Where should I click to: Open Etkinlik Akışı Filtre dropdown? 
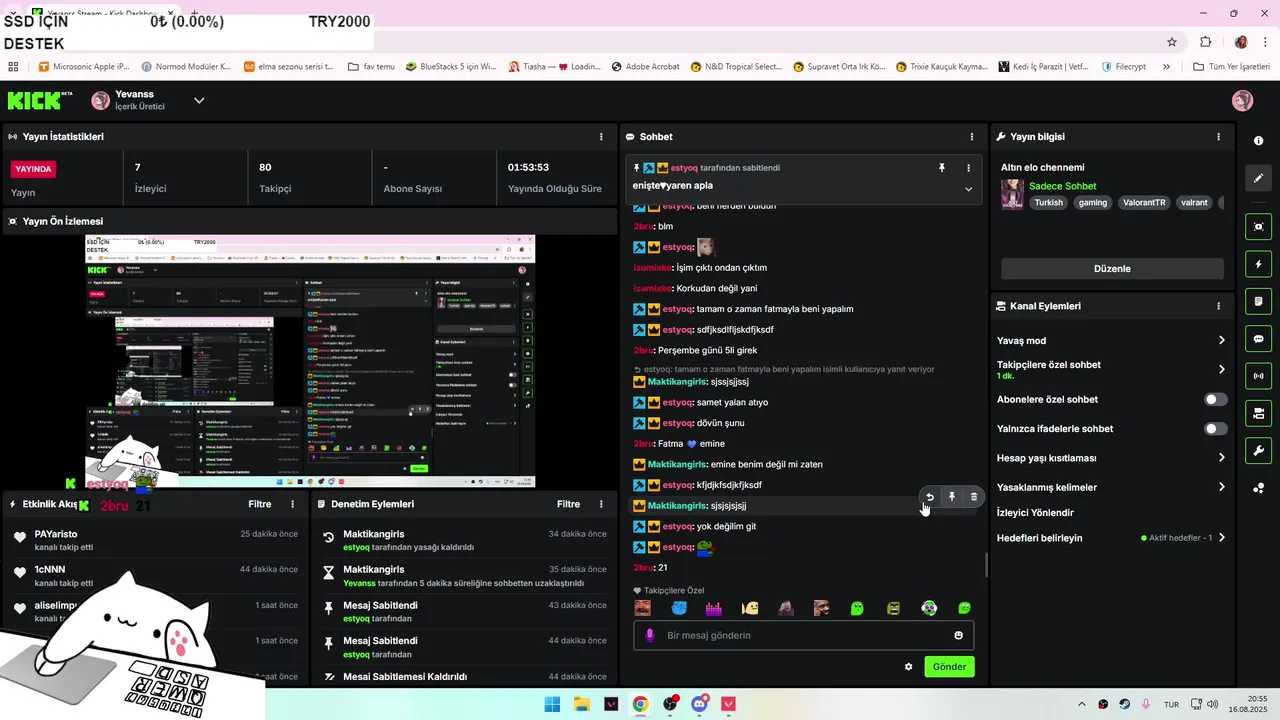click(260, 505)
